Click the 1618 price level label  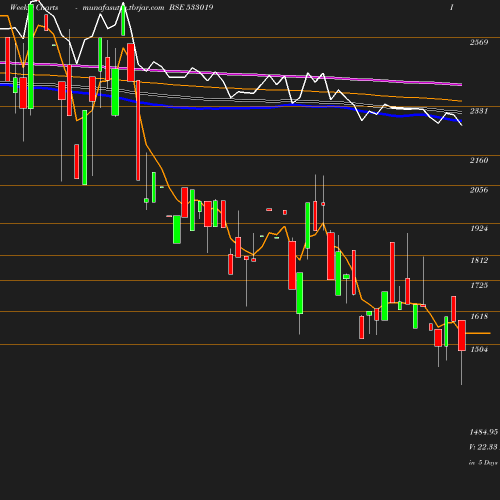(479, 316)
